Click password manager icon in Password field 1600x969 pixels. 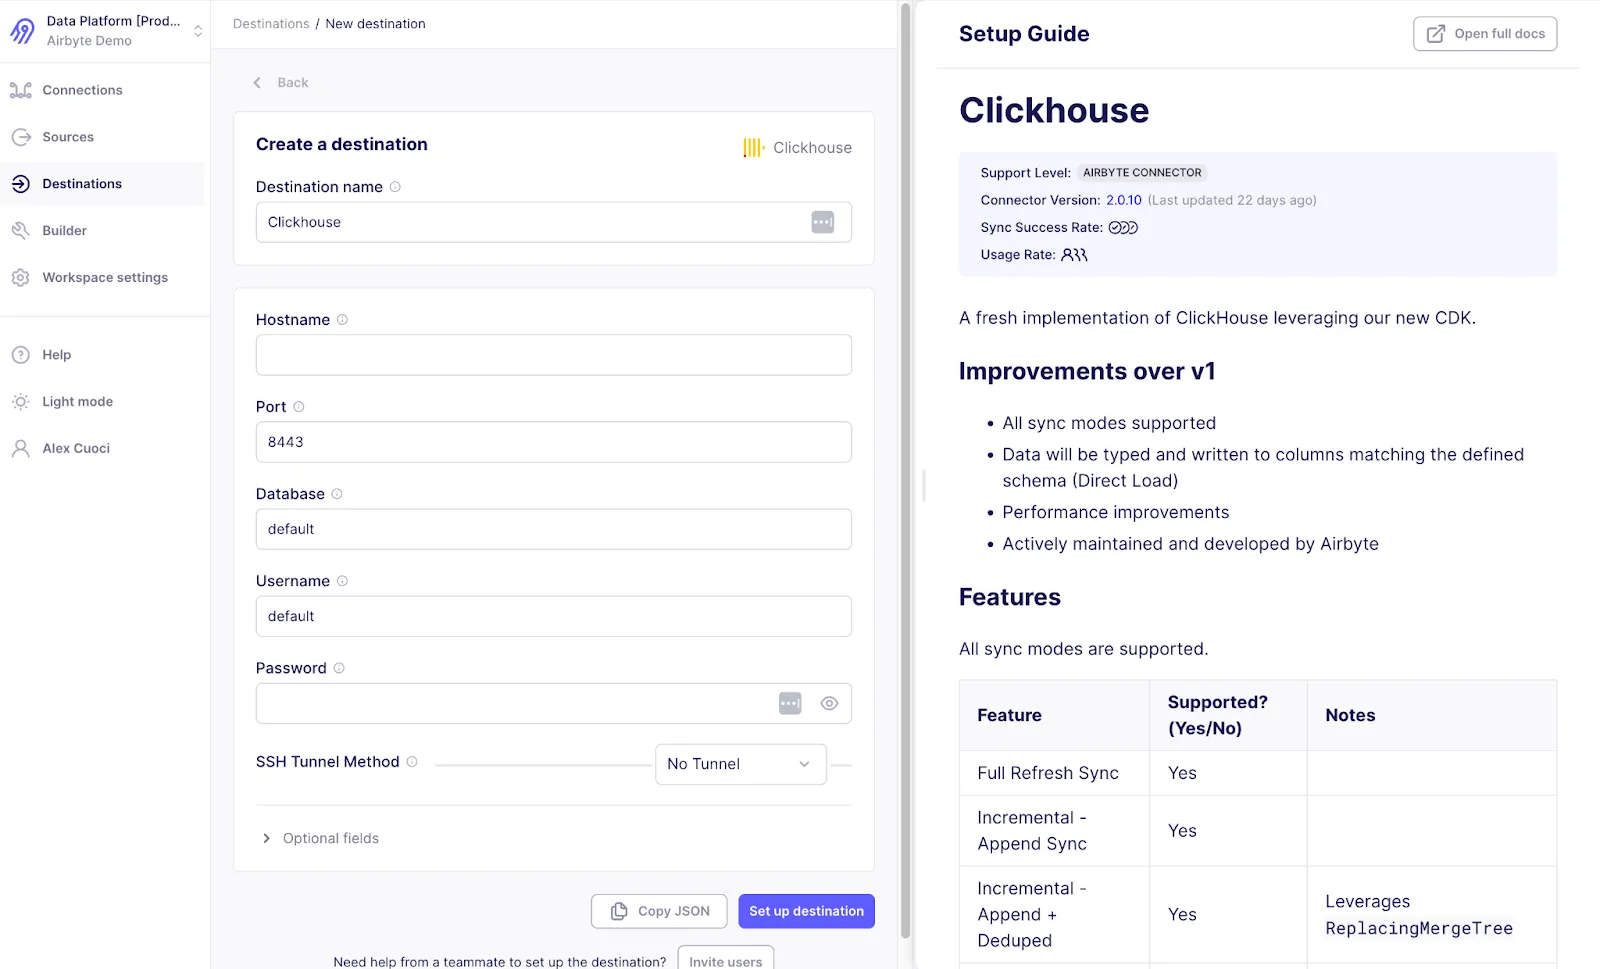pyautogui.click(x=790, y=703)
